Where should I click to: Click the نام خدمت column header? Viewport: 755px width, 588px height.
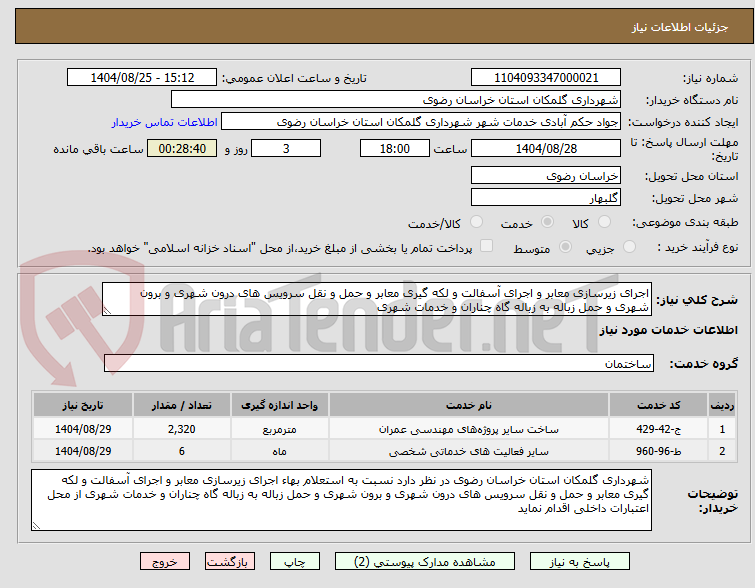469,405
